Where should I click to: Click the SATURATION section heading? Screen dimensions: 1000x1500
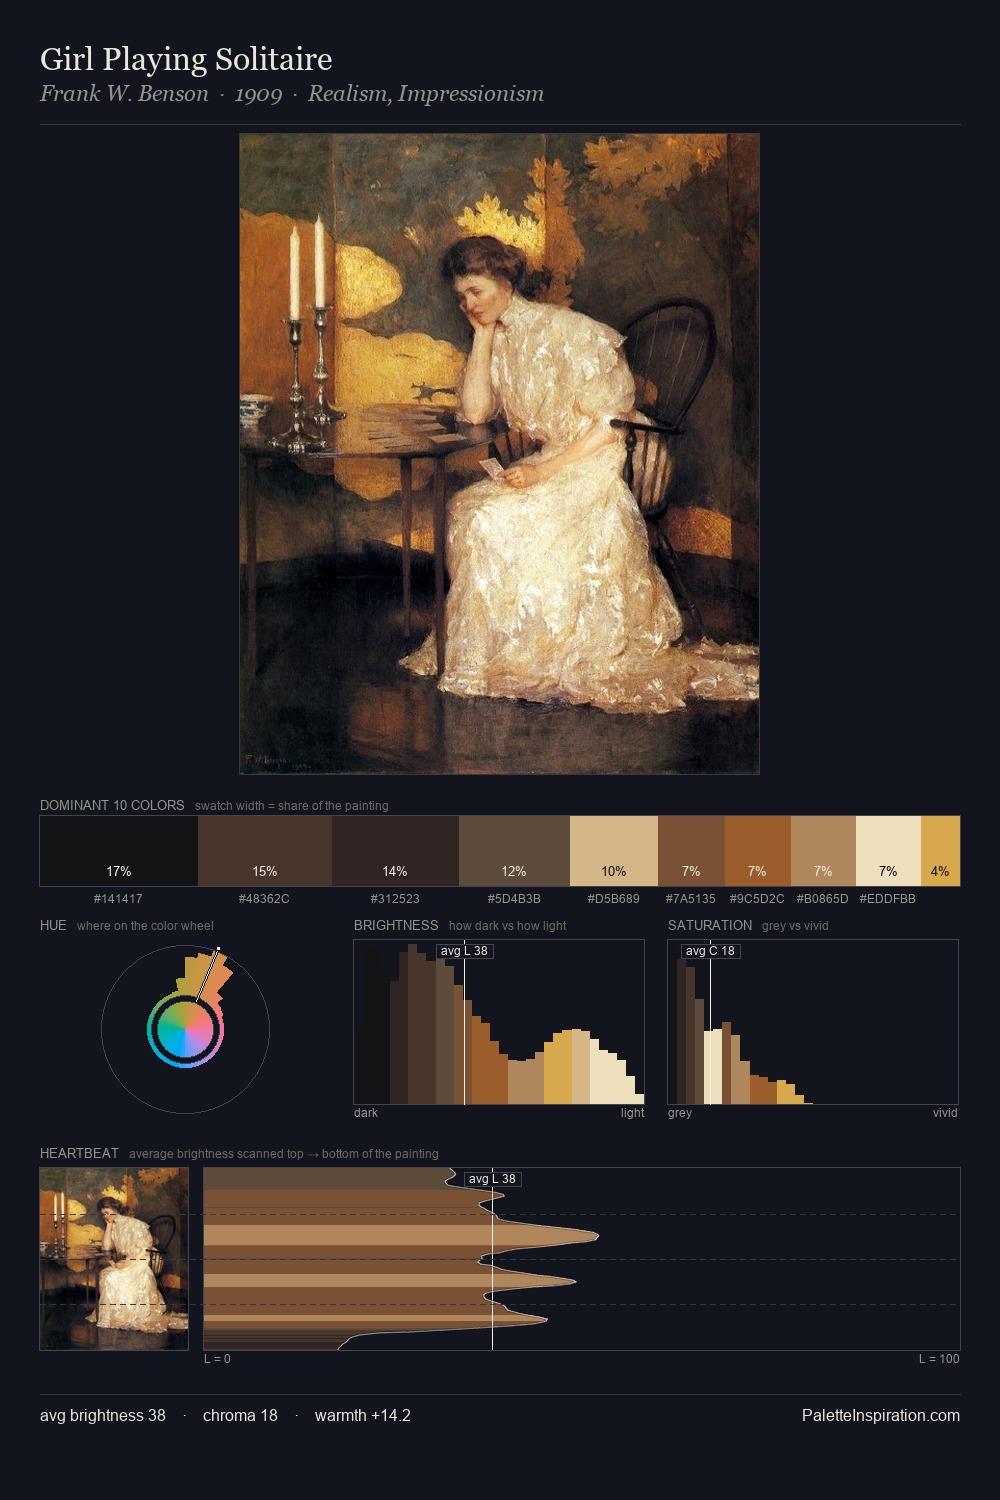pos(710,925)
